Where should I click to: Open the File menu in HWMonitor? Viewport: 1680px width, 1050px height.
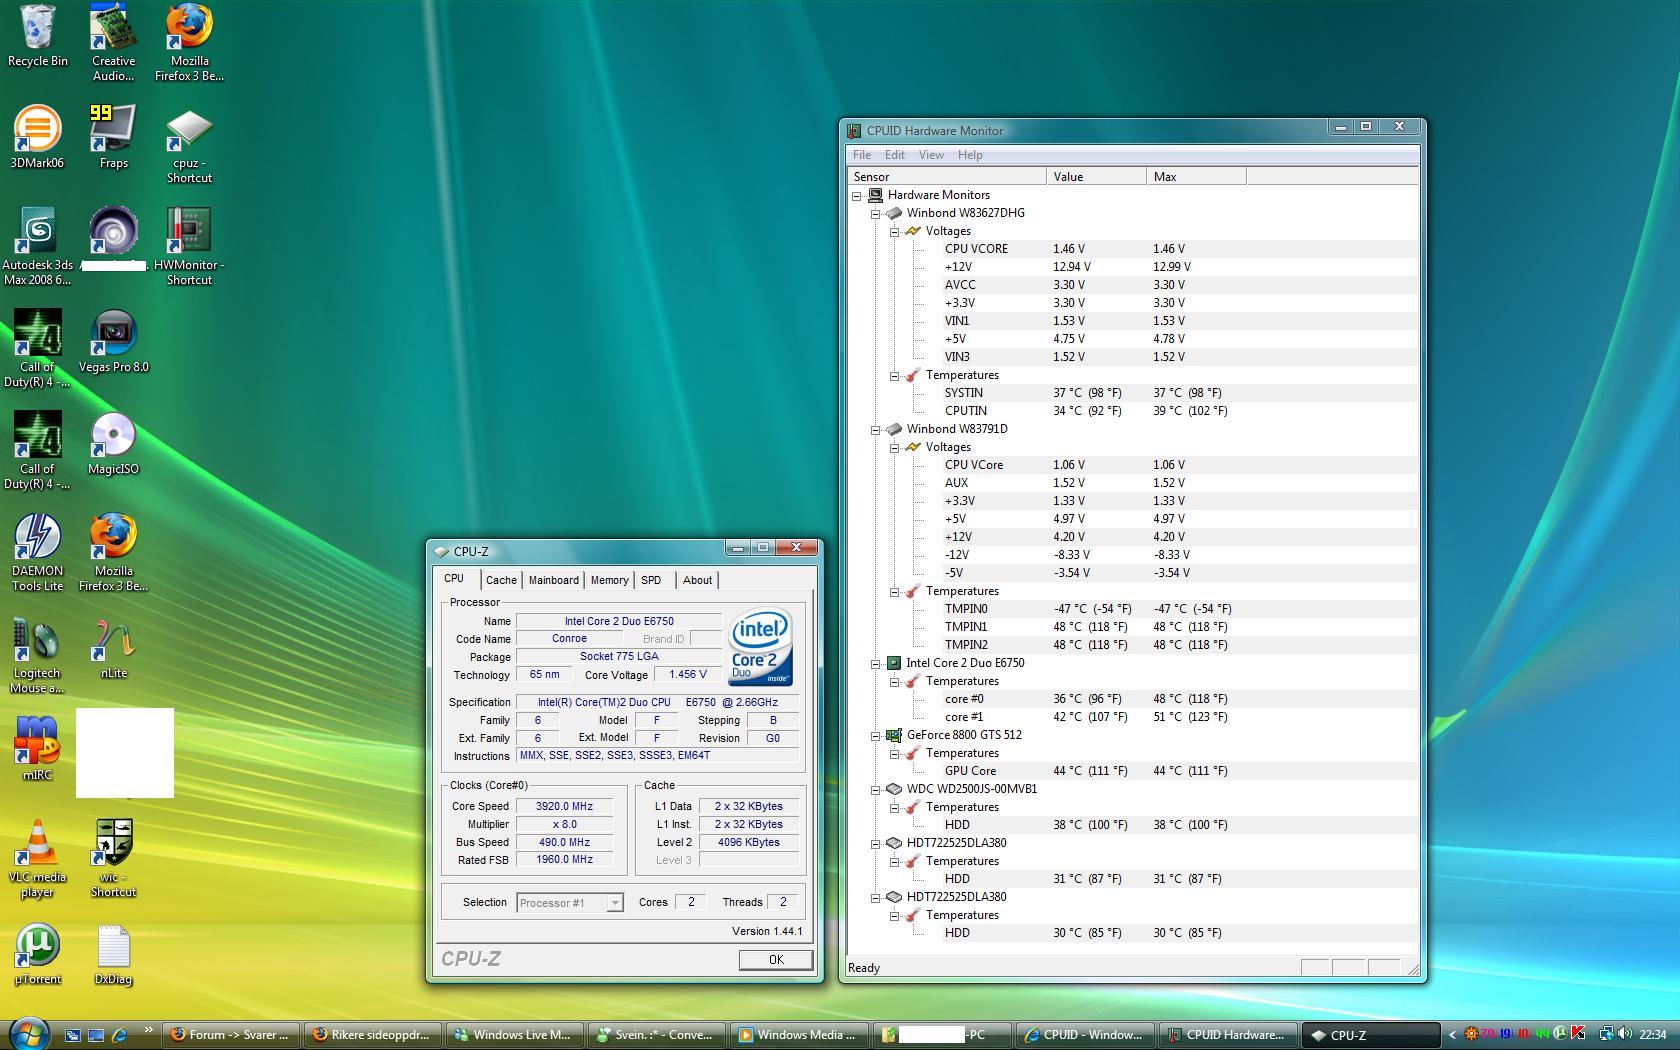862,155
